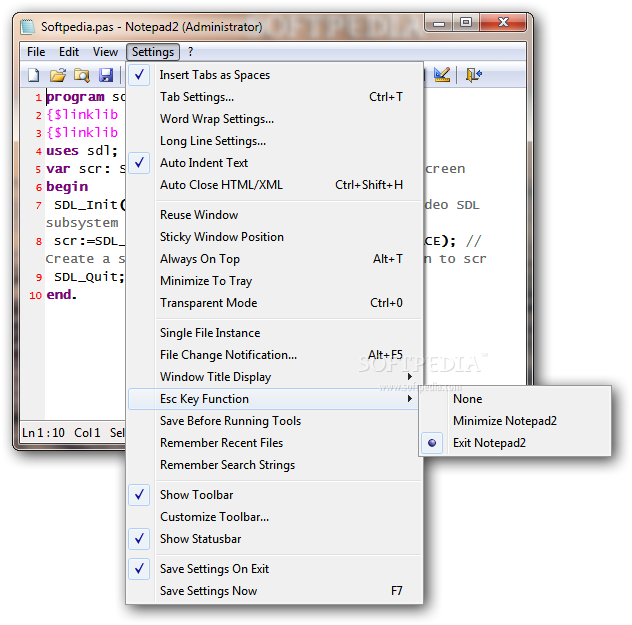632x625 pixels.
Task: Open Tab Settings dialog
Action: pos(275,97)
